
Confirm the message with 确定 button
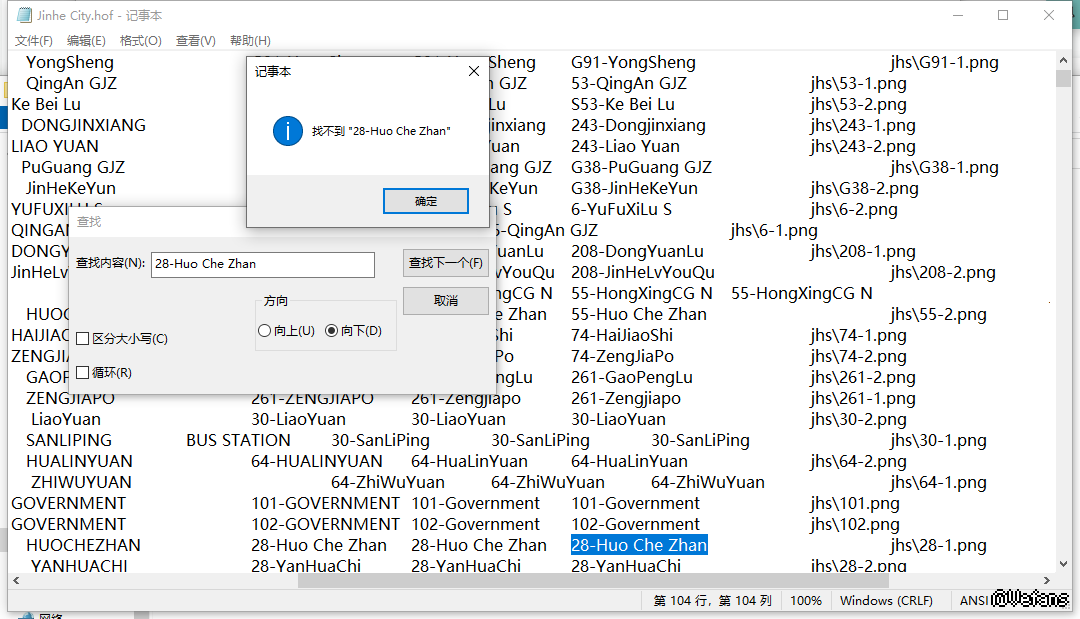[426, 201]
